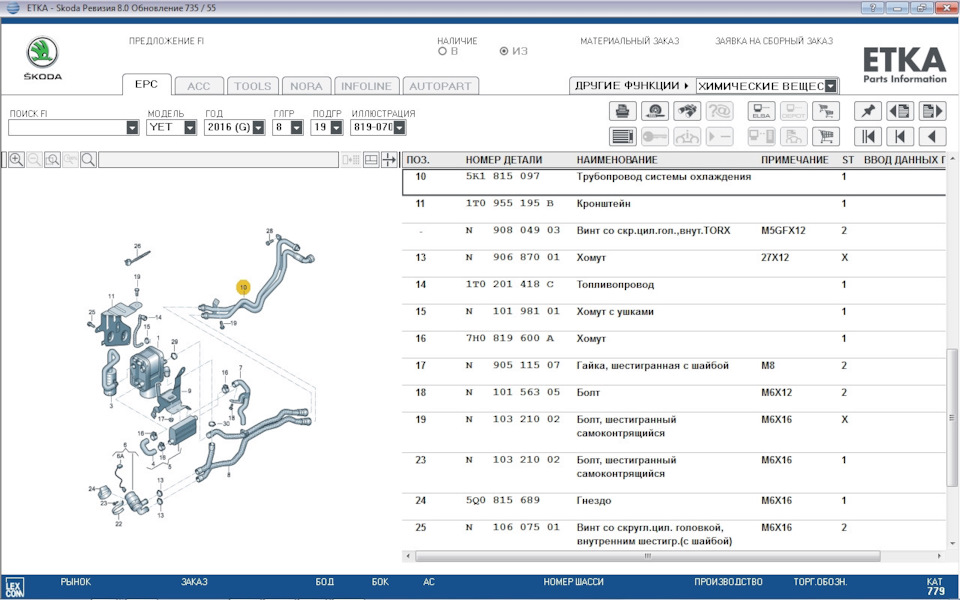Click the Skoda logo

pyautogui.click(x=42, y=58)
